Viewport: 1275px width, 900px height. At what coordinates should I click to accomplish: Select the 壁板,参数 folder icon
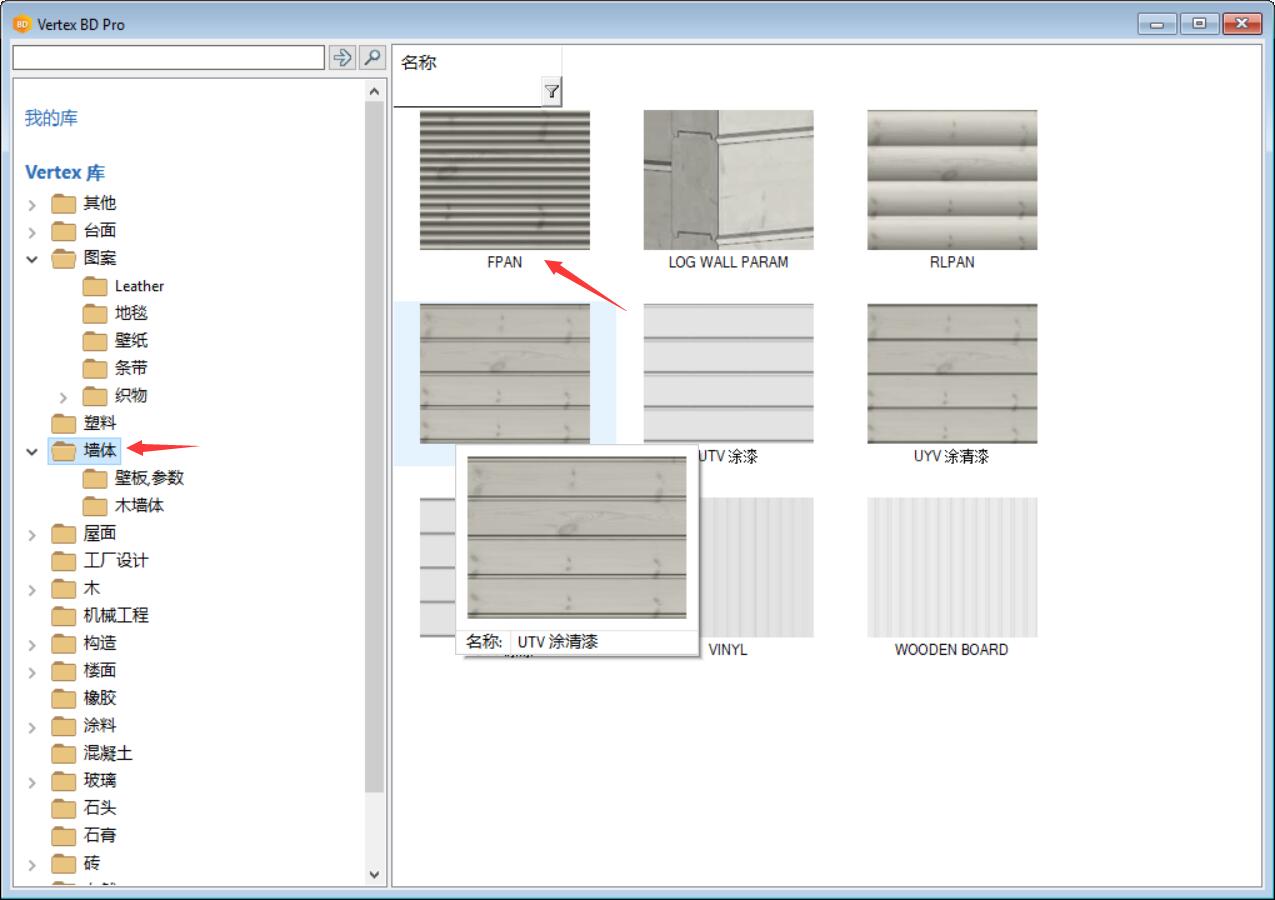pos(95,478)
